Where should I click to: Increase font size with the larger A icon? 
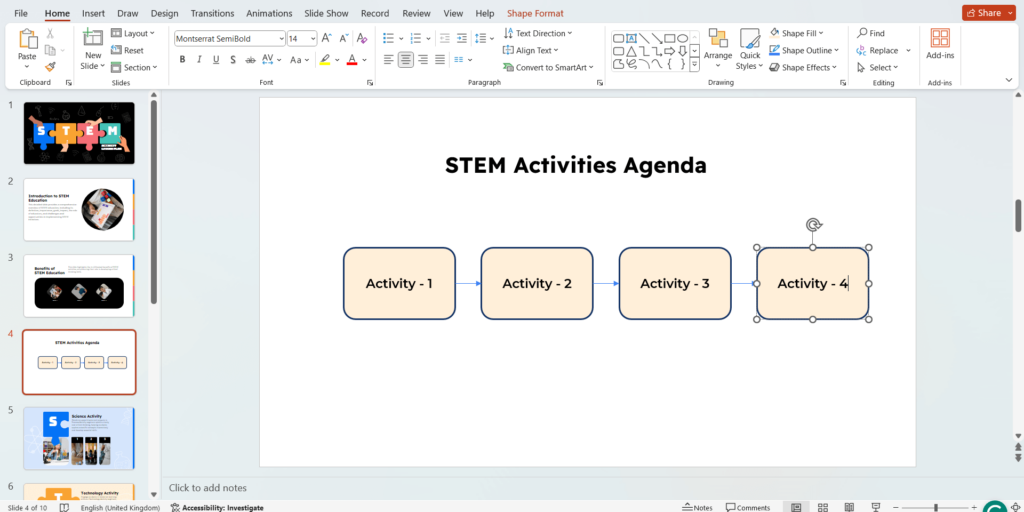pyautogui.click(x=328, y=39)
